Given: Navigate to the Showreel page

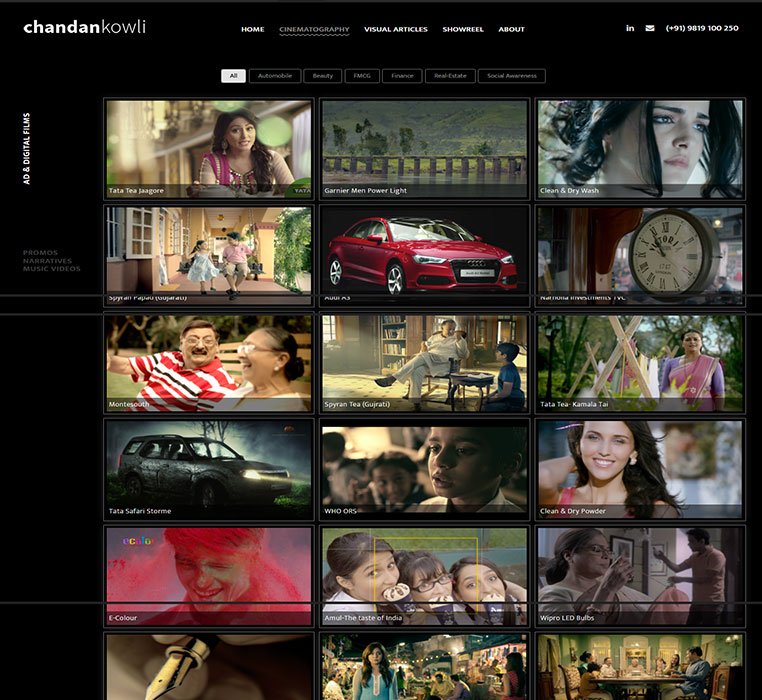Looking at the screenshot, I should pos(463,29).
